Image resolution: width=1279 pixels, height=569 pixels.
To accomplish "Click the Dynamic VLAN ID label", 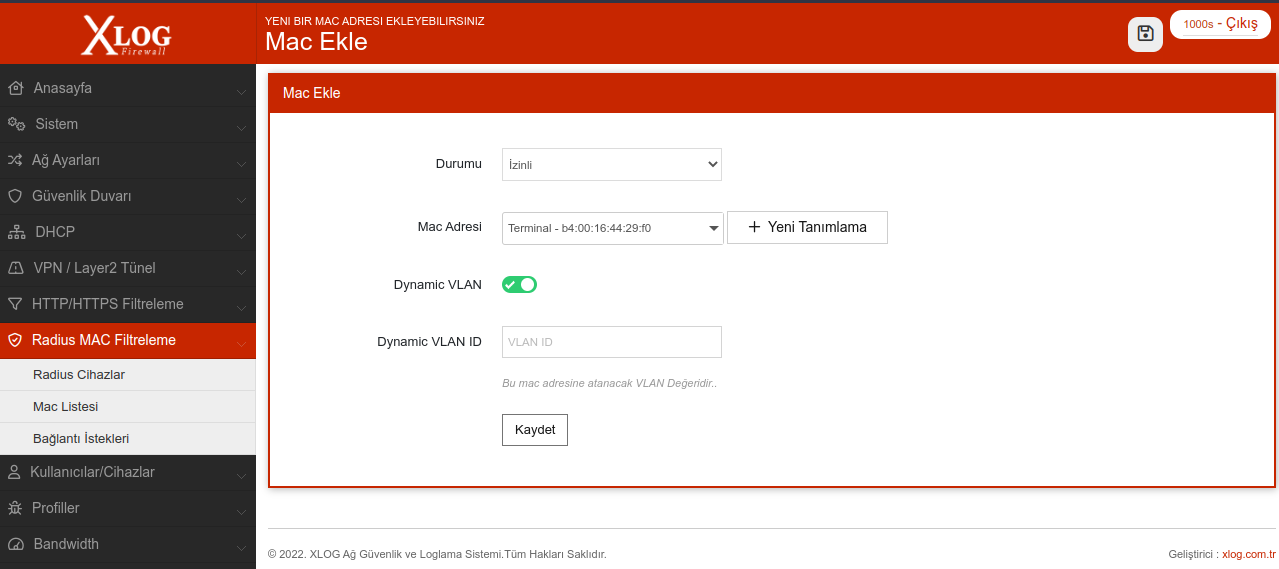I will pyautogui.click(x=429, y=342).
